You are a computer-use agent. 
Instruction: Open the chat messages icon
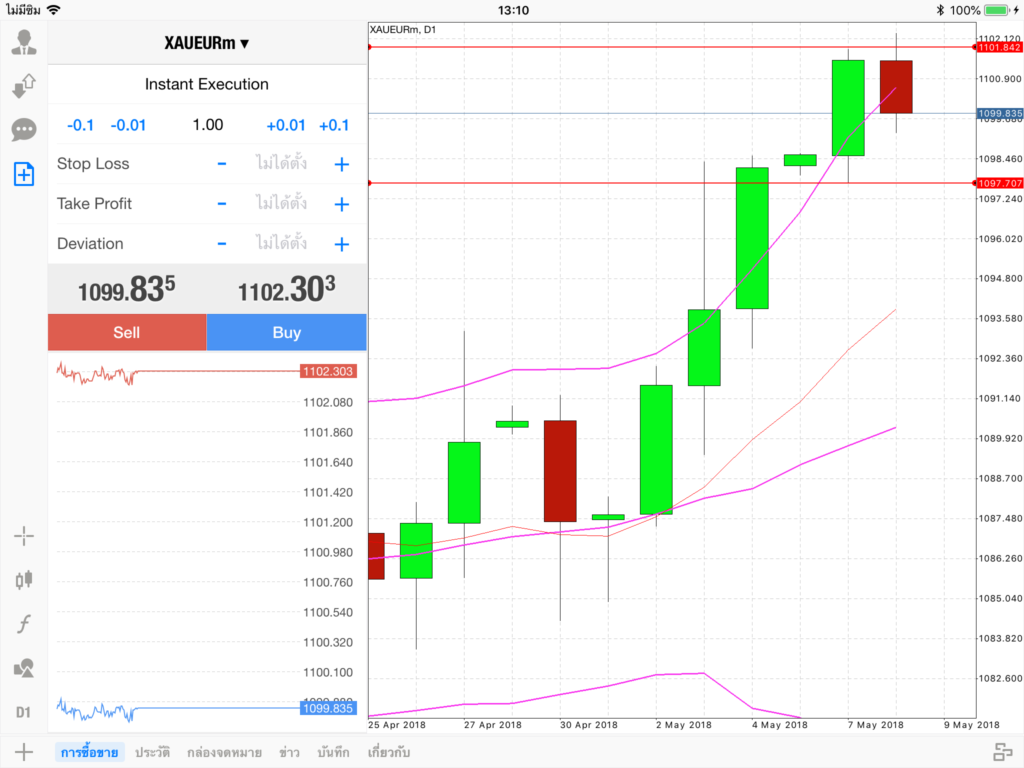click(24, 130)
